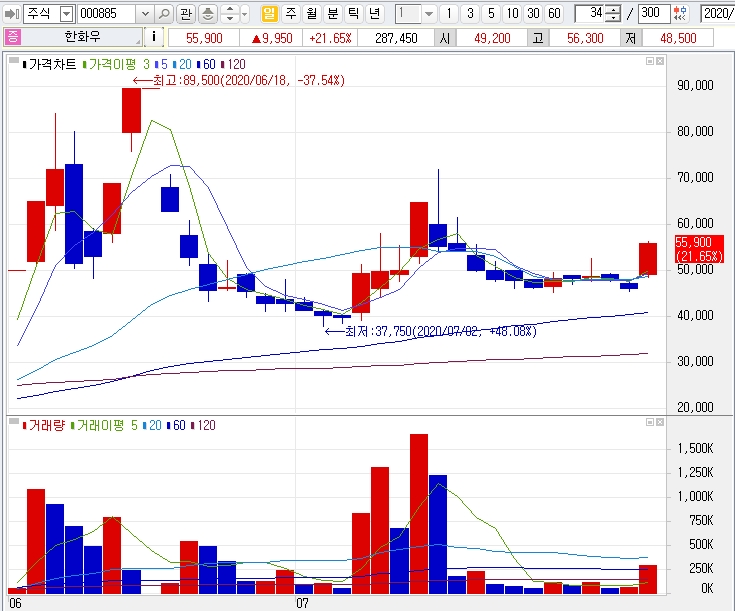Open small dropdown arrow beside the stock stepper
Viewport: 735px width, 611px height.
click(x=245, y=14)
